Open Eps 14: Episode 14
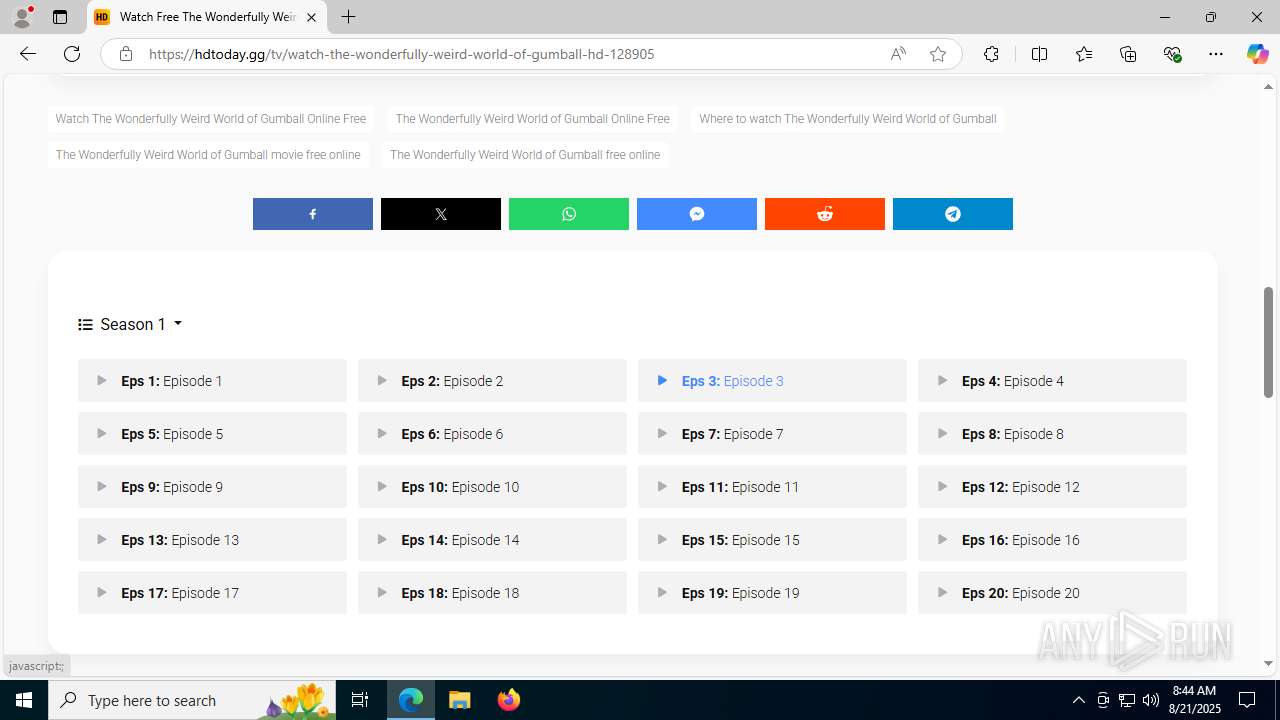This screenshot has width=1280, height=720. pos(492,540)
